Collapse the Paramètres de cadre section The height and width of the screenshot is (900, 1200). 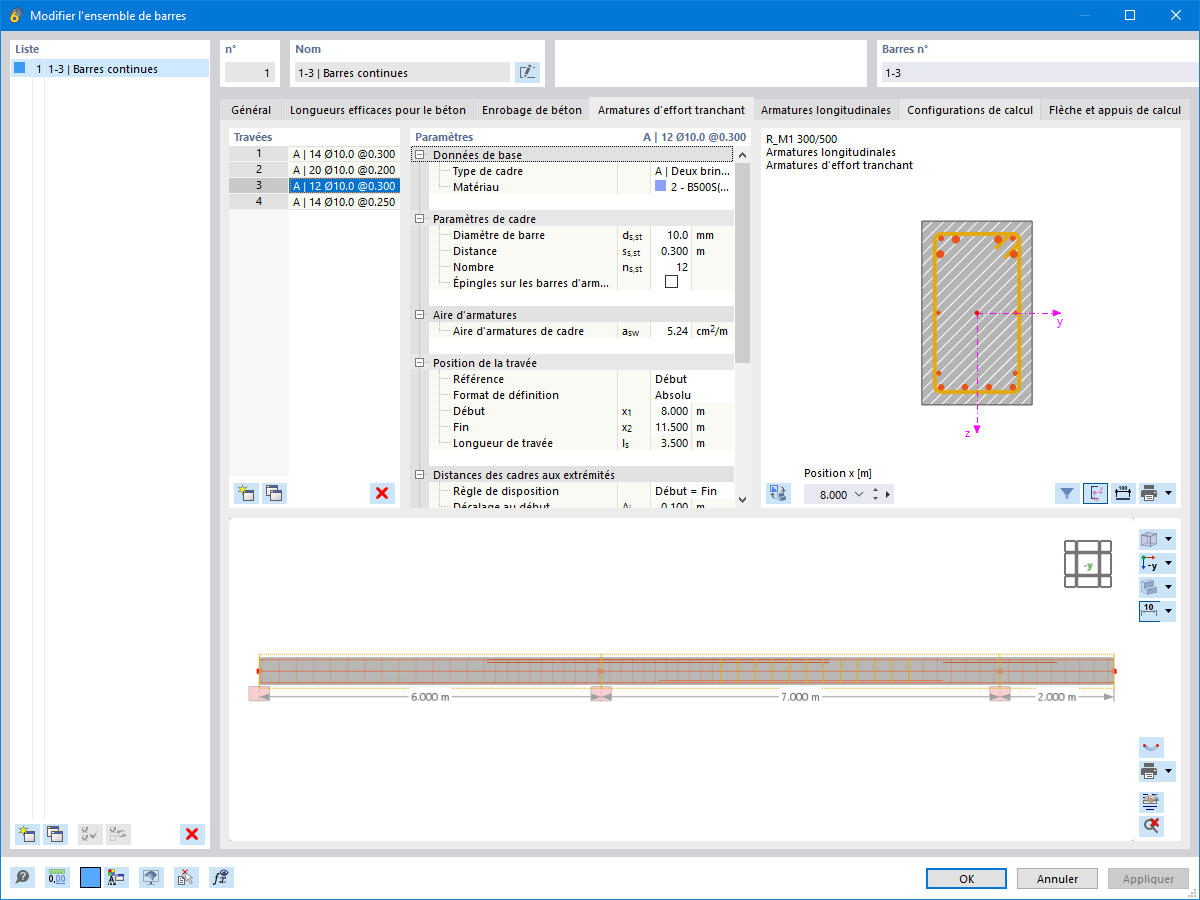420,219
